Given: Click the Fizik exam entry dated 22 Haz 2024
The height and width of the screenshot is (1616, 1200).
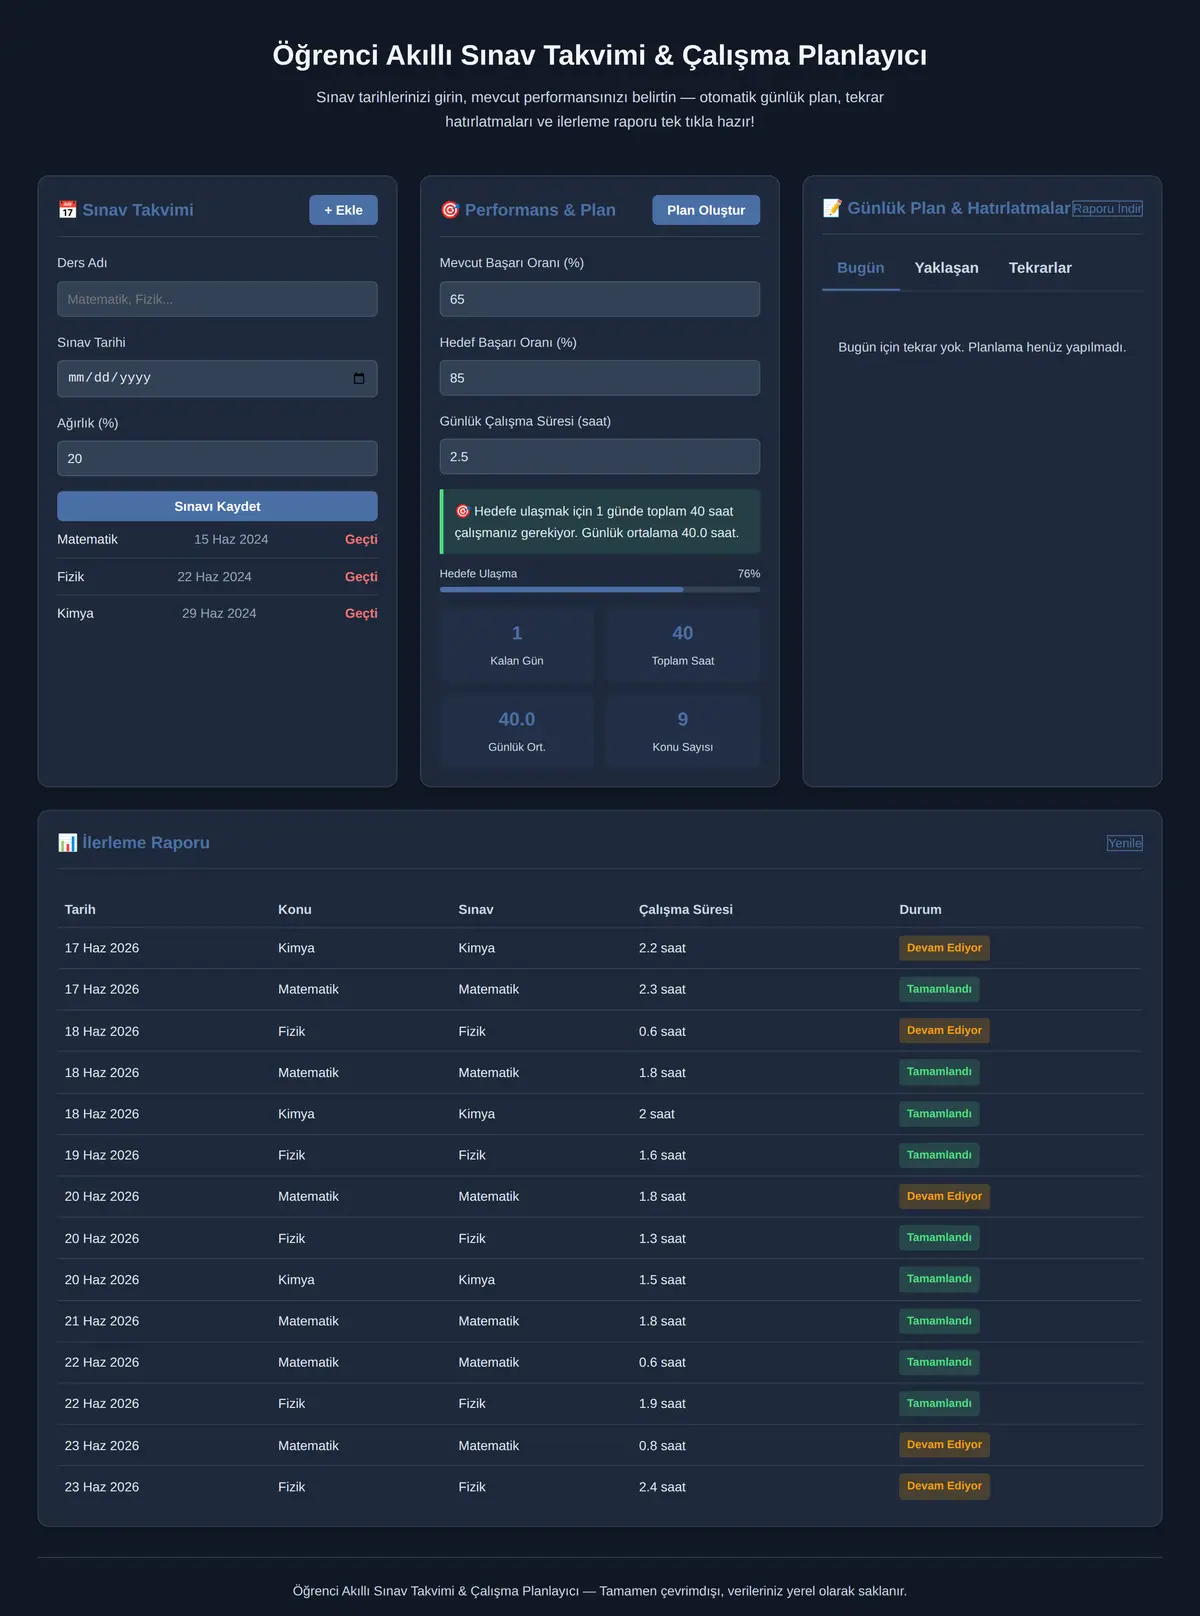Looking at the screenshot, I should [x=217, y=577].
